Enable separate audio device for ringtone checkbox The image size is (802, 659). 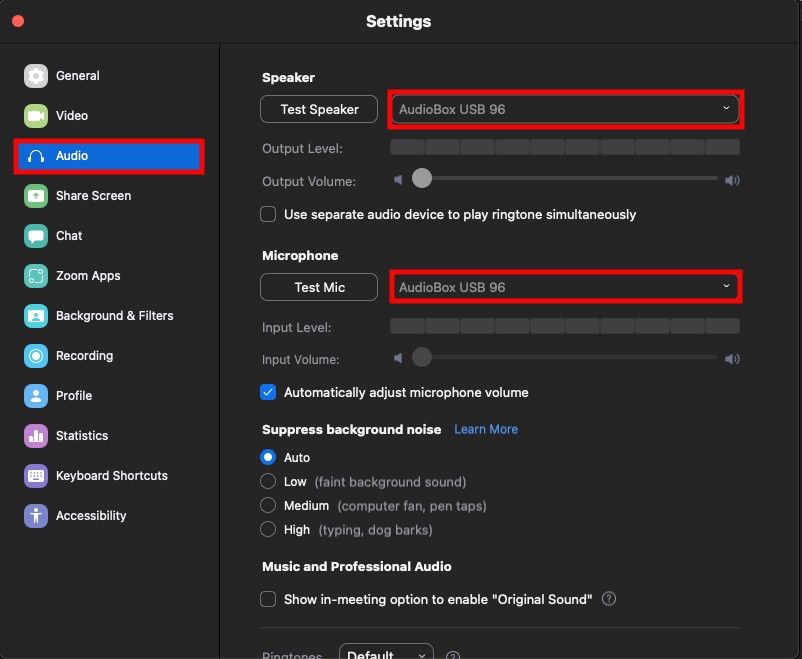(268, 214)
